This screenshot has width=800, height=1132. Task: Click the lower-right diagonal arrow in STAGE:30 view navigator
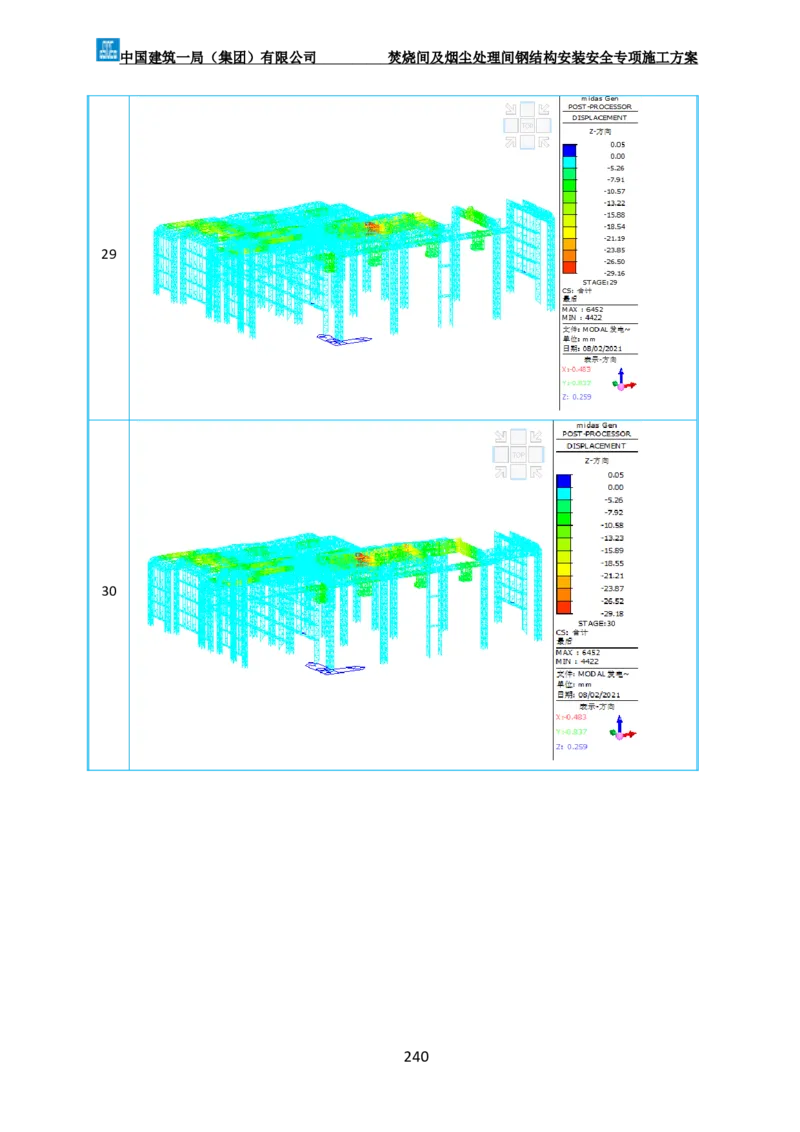coord(535,471)
